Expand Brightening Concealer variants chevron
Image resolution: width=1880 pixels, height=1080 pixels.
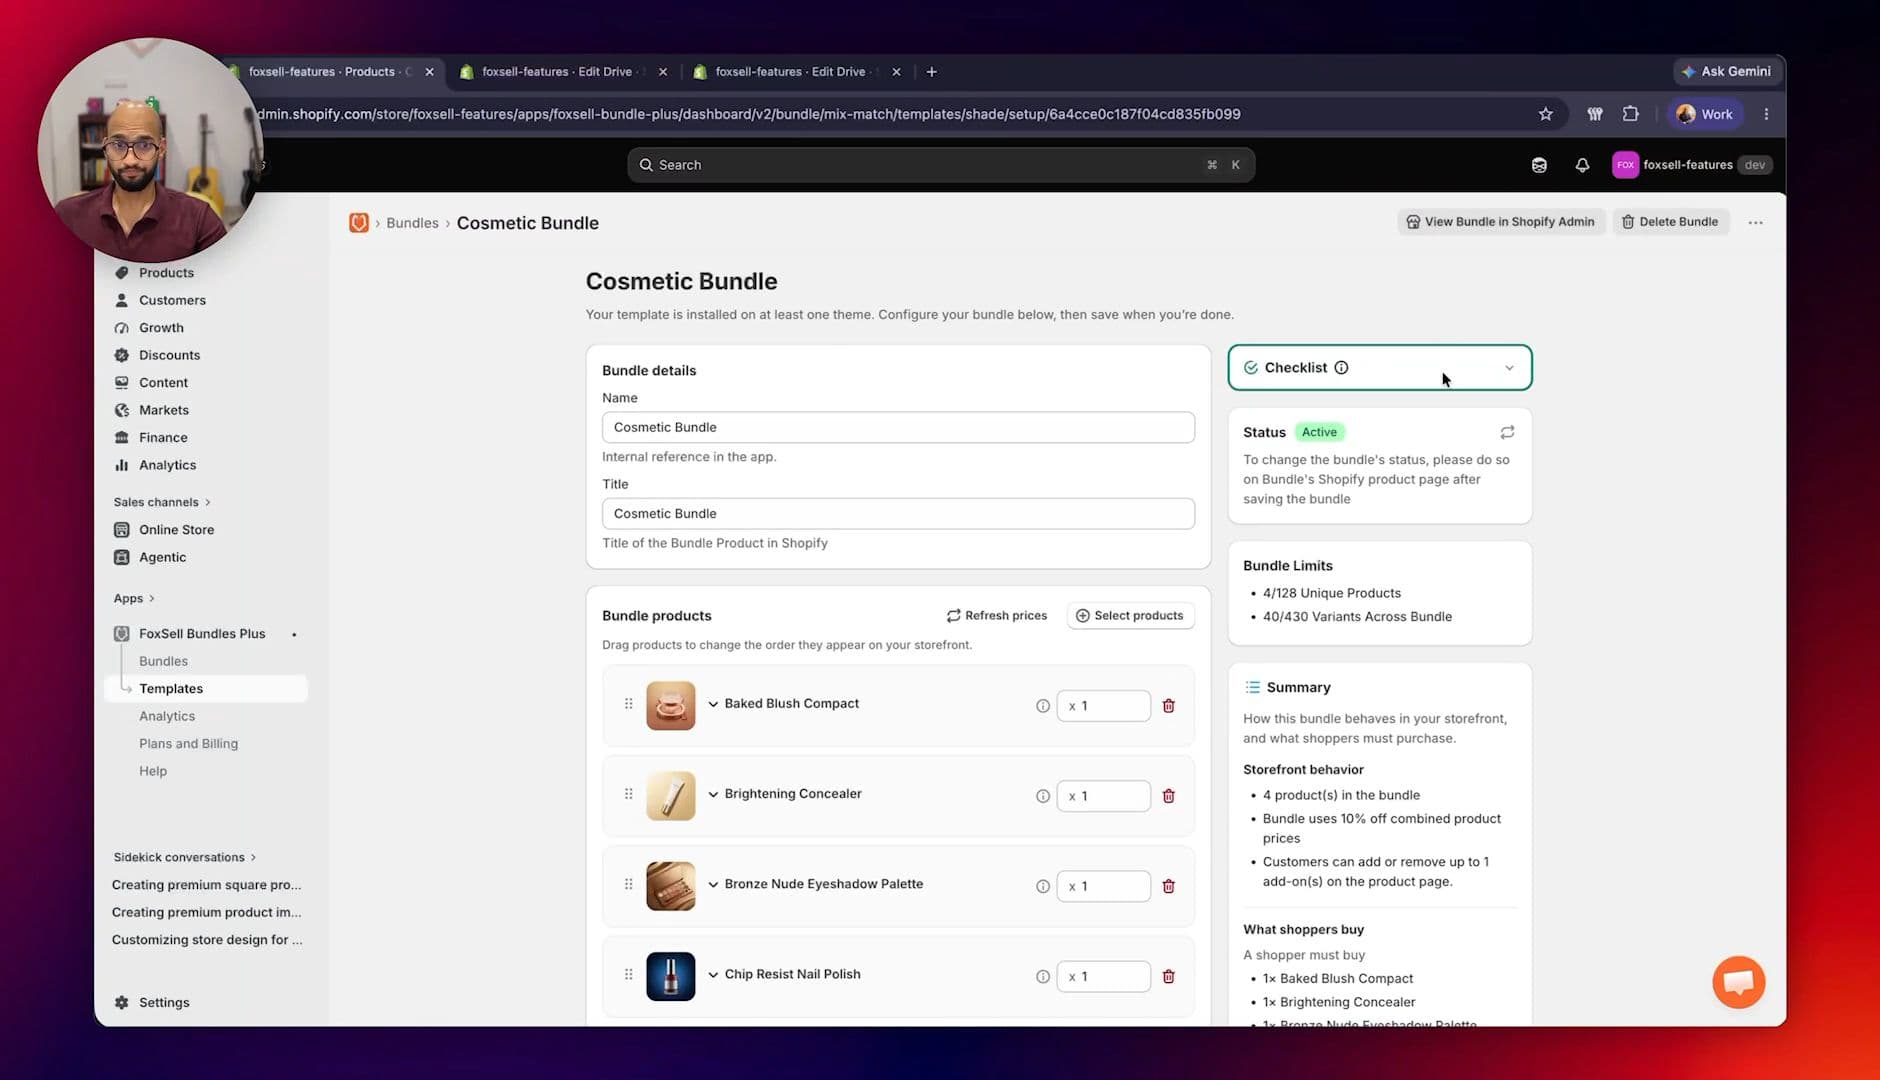coord(713,794)
